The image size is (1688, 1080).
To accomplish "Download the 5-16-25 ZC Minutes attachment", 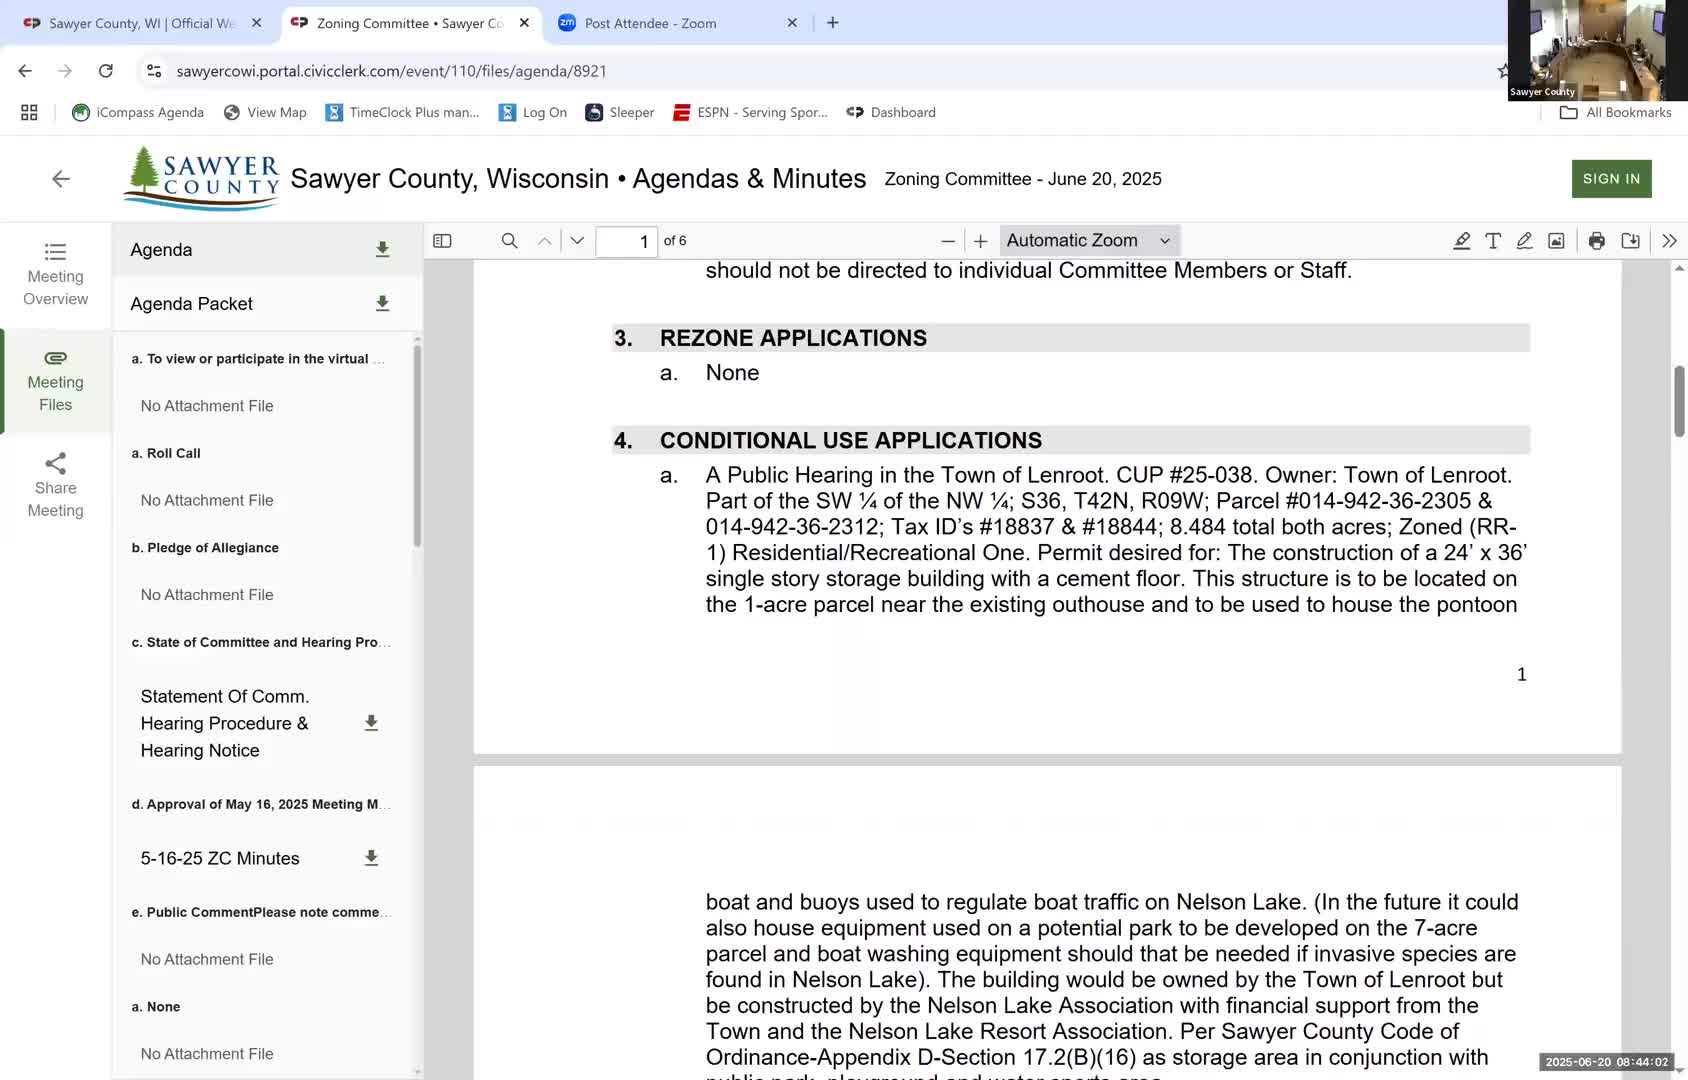I will (371, 858).
